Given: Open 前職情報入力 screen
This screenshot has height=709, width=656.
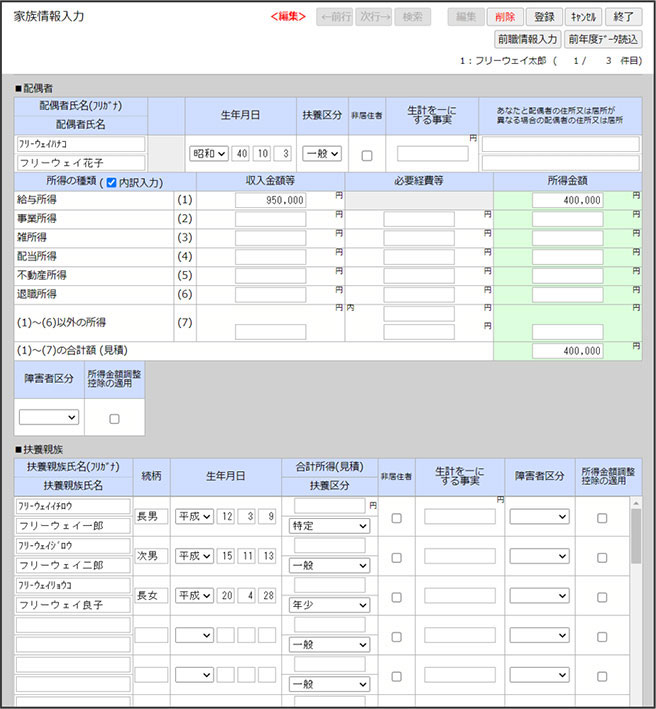Looking at the screenshot, I should pyautogui.click(x=527, y=39).
